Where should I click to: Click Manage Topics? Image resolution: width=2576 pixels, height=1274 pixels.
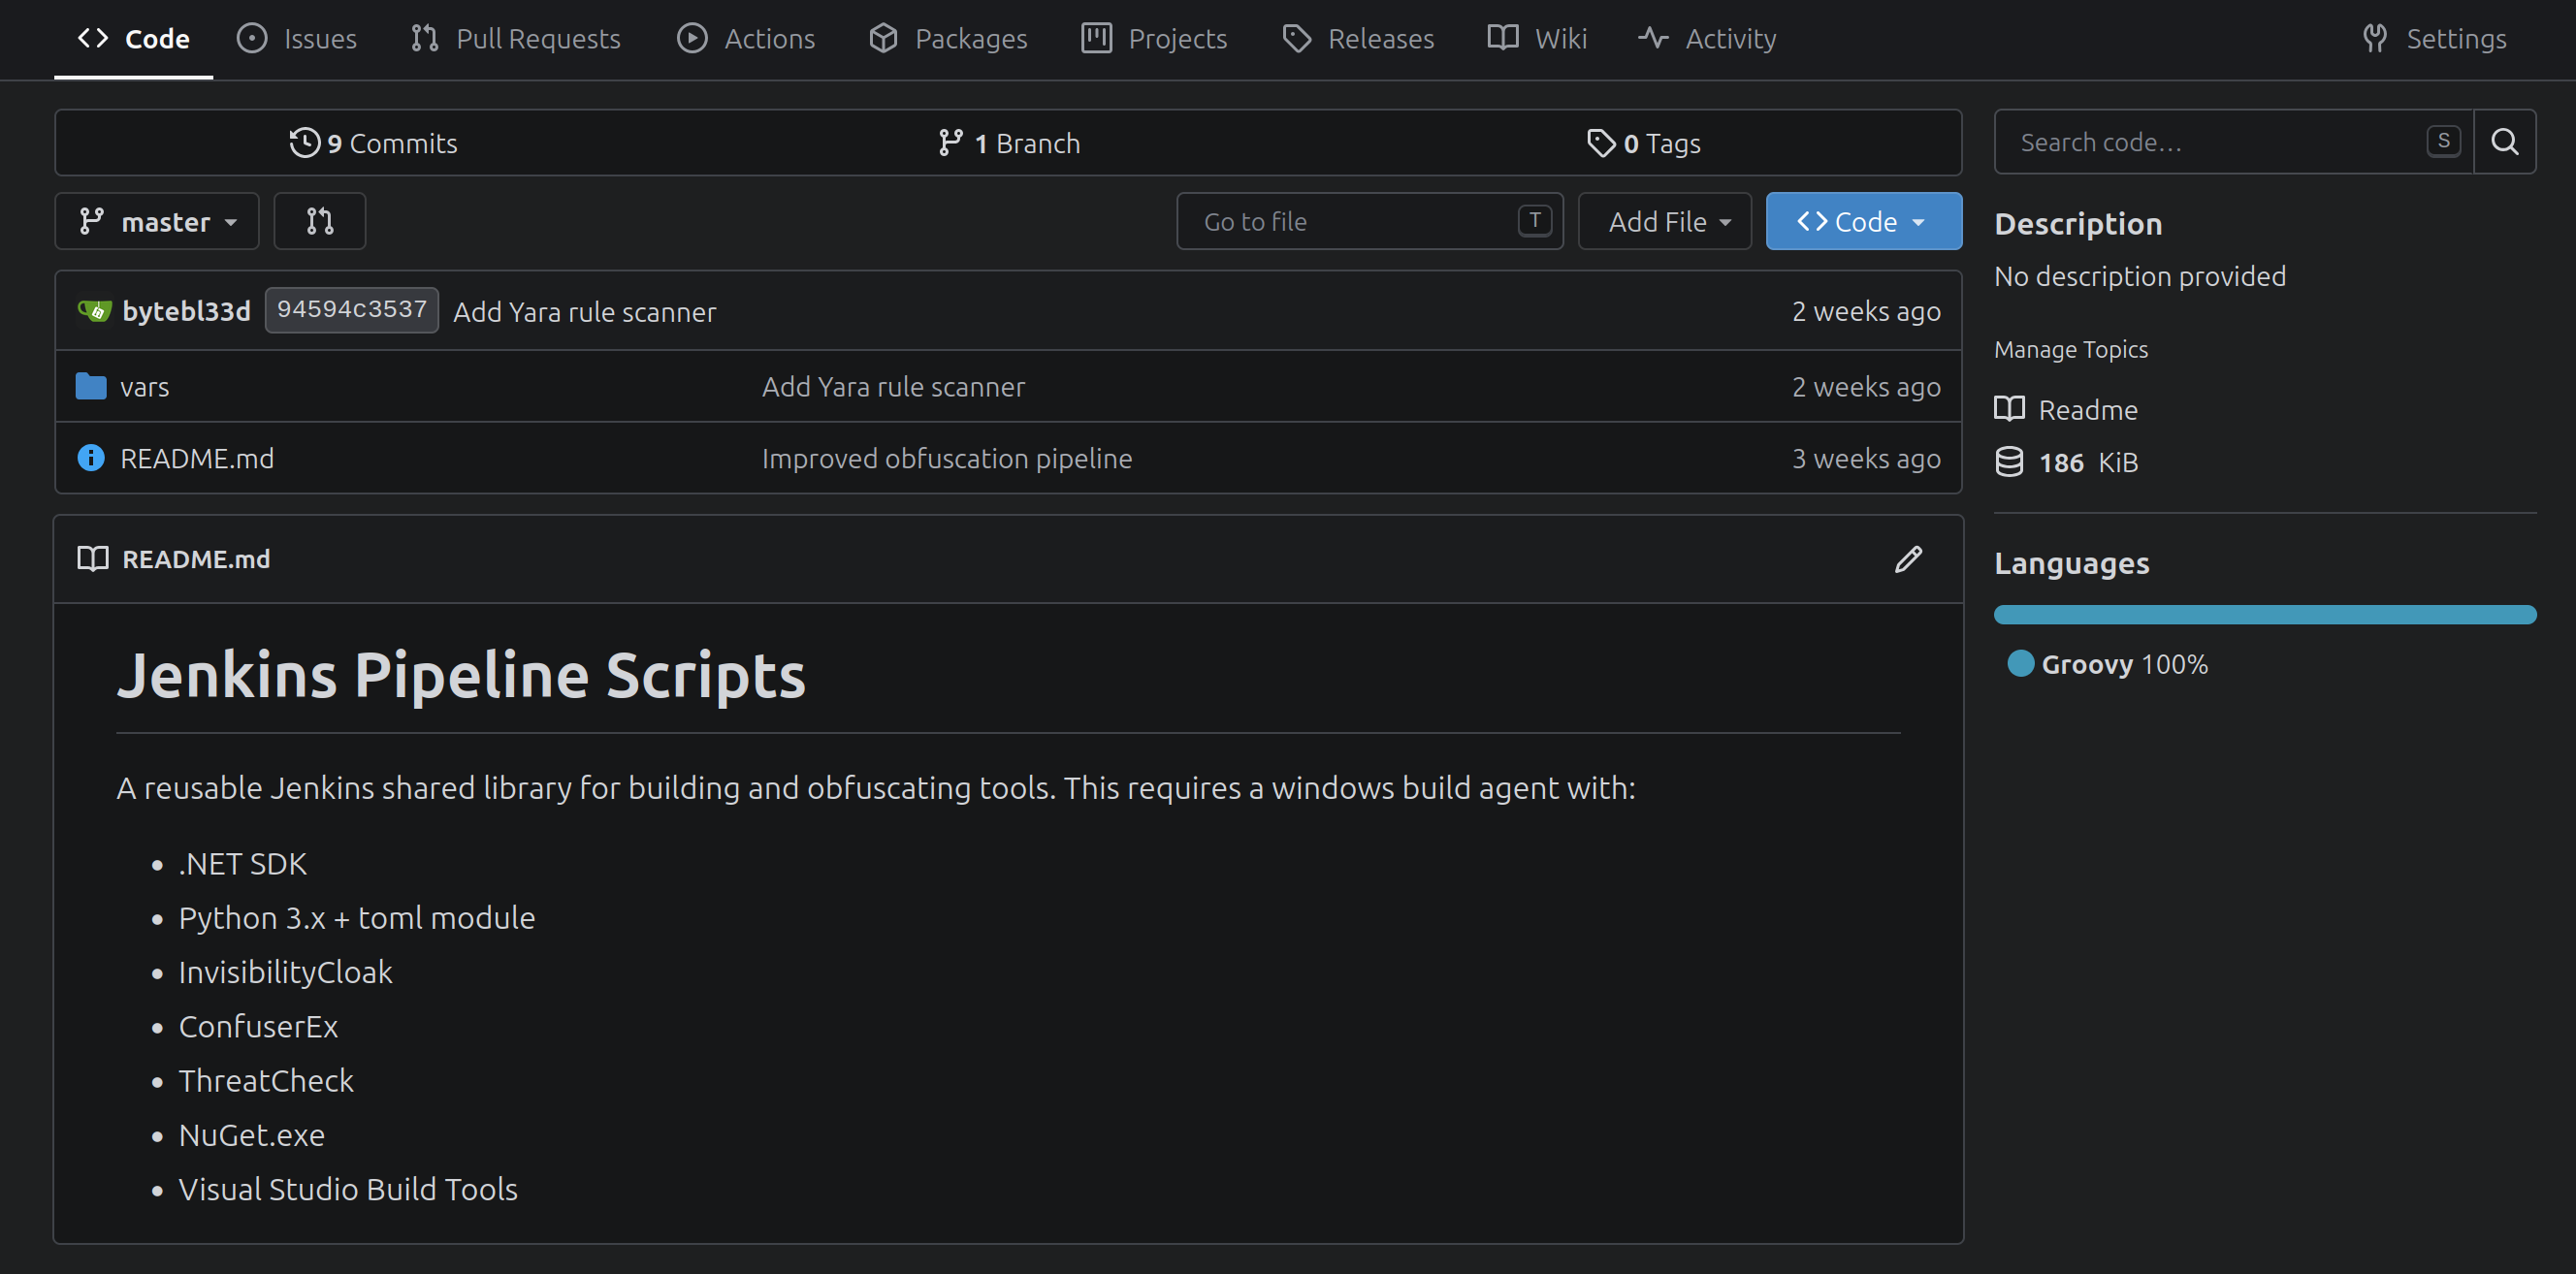coord(2071,349)
